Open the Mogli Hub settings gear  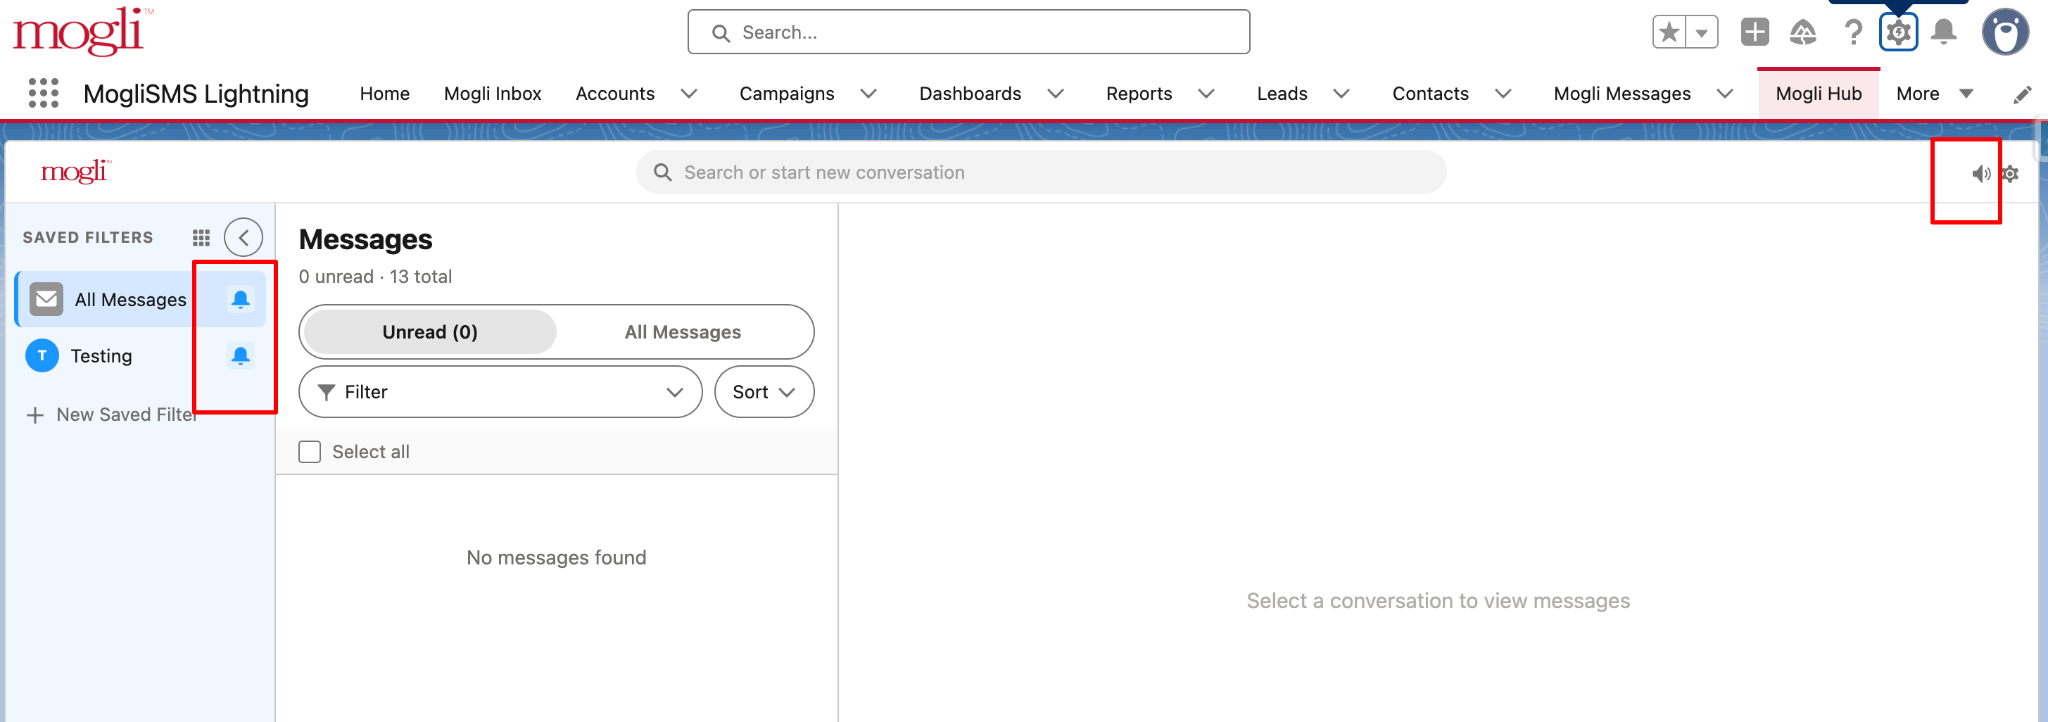pyautogui.click(x=2010, y=174)
